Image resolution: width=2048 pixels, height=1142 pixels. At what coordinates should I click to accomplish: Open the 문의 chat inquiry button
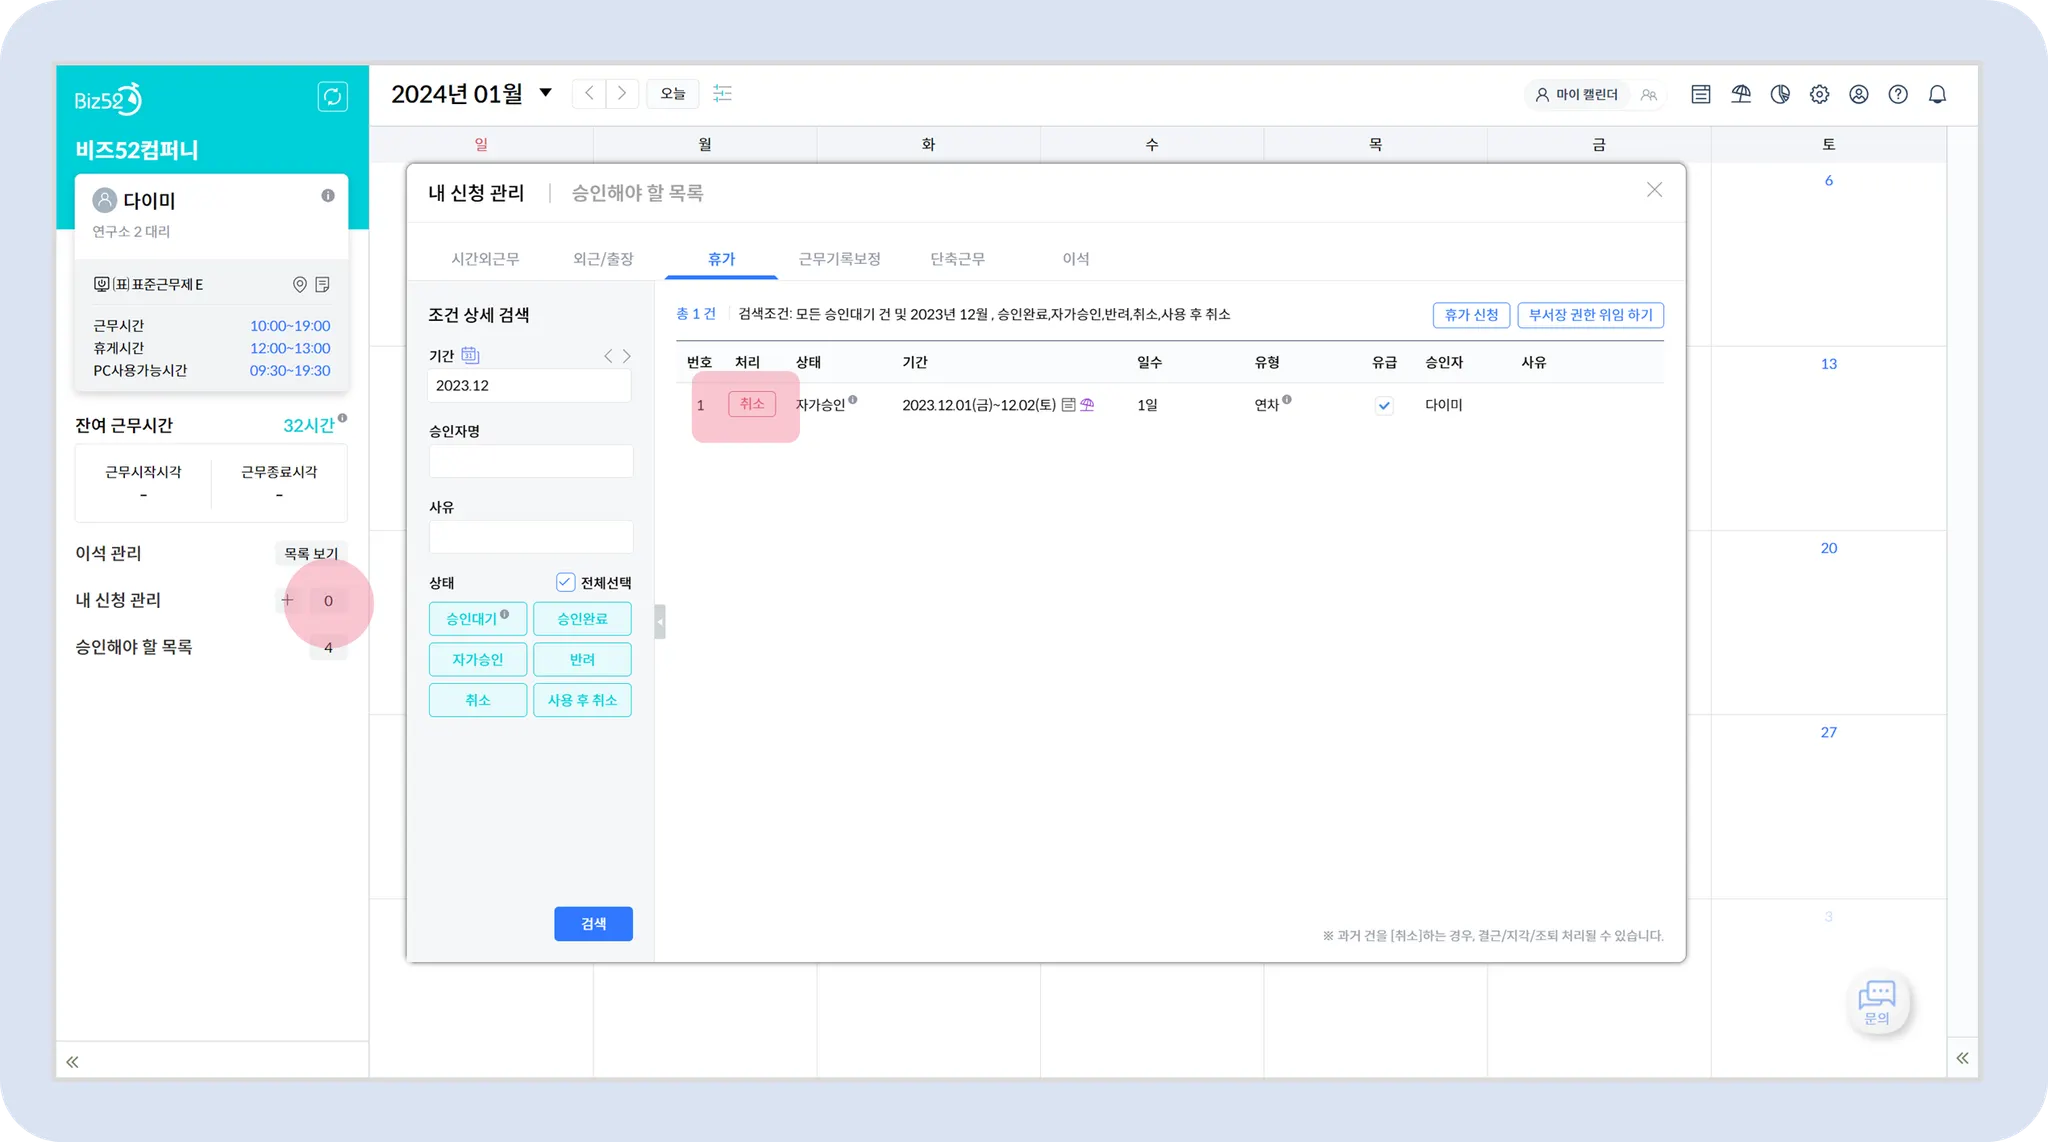[x=1877, y=1002]
